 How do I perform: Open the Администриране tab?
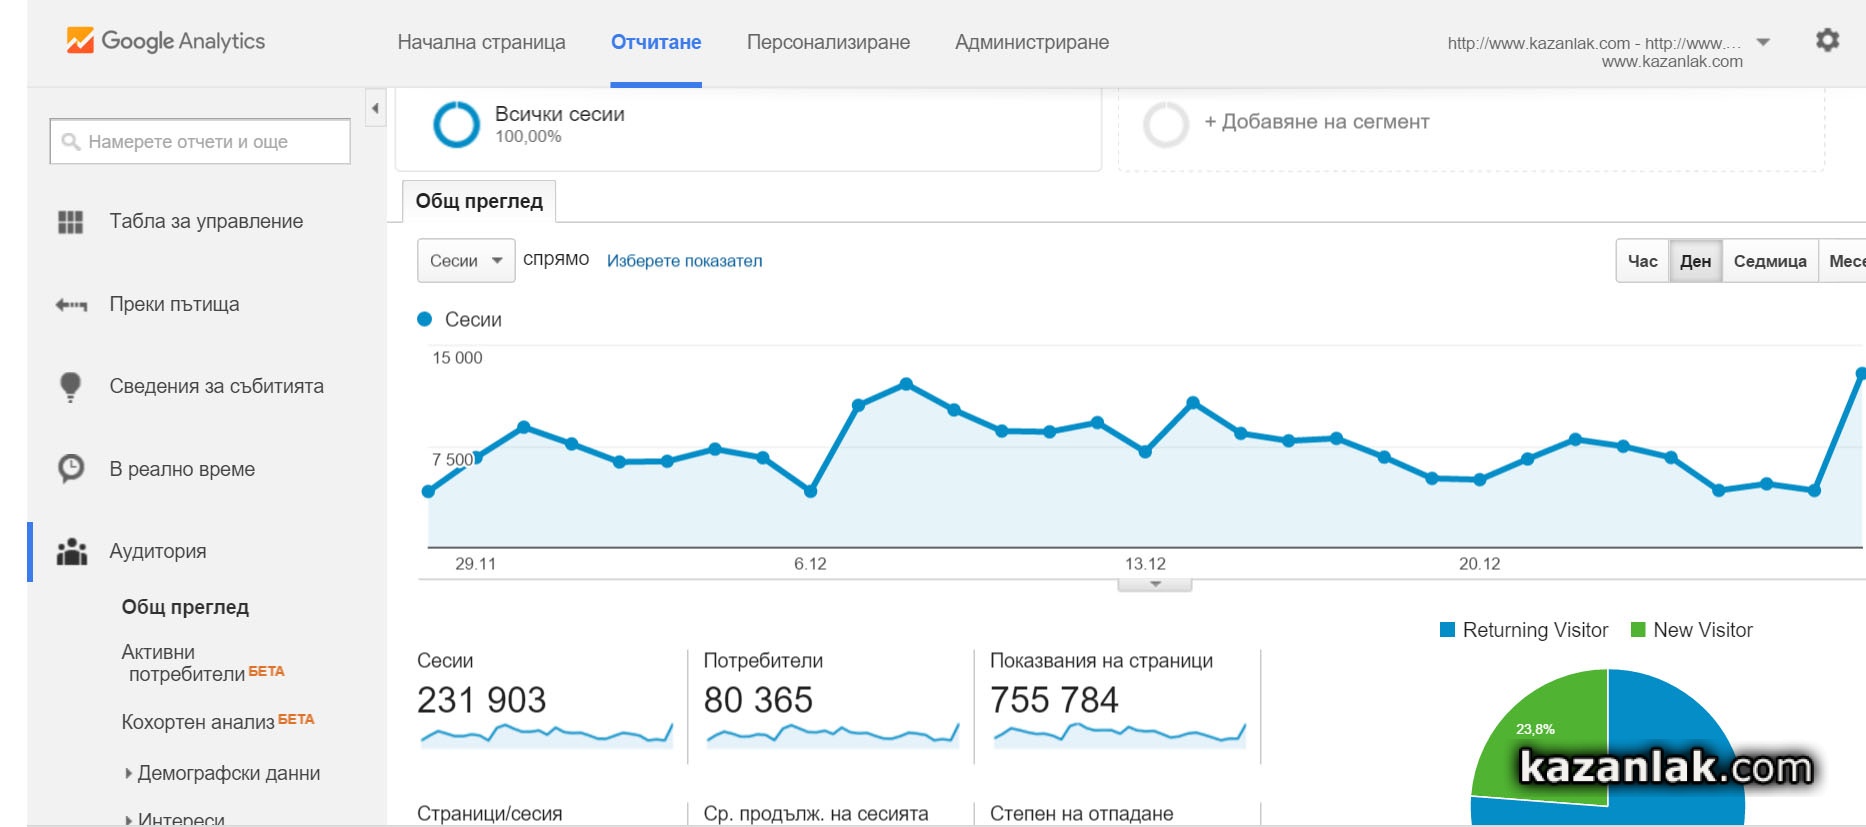(1031, 42)
